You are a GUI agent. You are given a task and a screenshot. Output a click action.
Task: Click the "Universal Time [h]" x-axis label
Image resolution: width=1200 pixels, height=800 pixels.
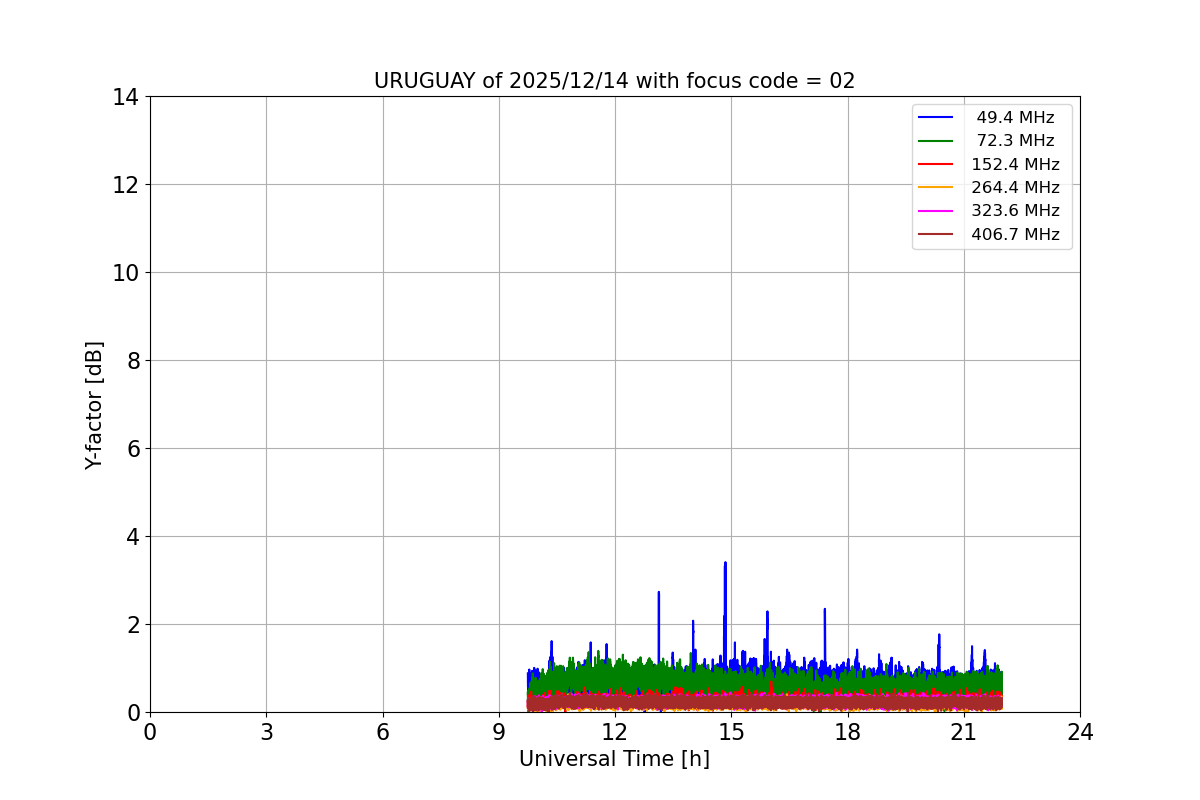coord(614,759)
